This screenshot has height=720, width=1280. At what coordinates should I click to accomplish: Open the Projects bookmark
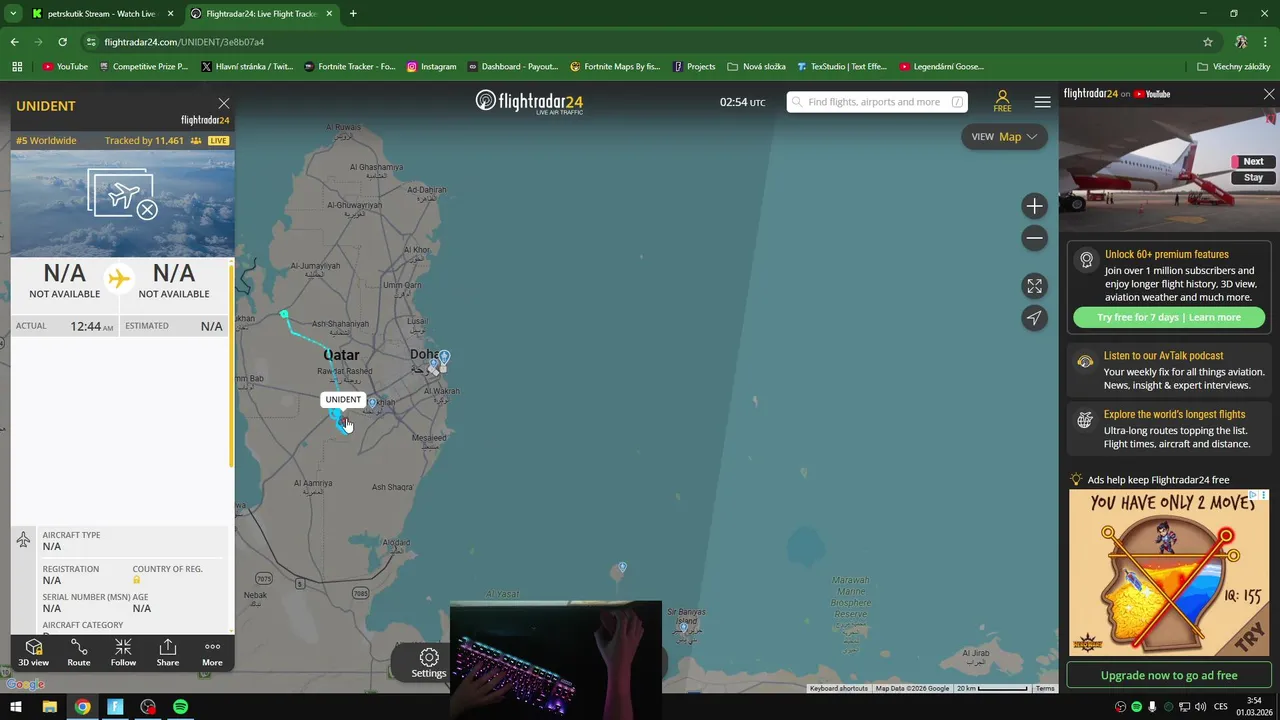(694, 67)
